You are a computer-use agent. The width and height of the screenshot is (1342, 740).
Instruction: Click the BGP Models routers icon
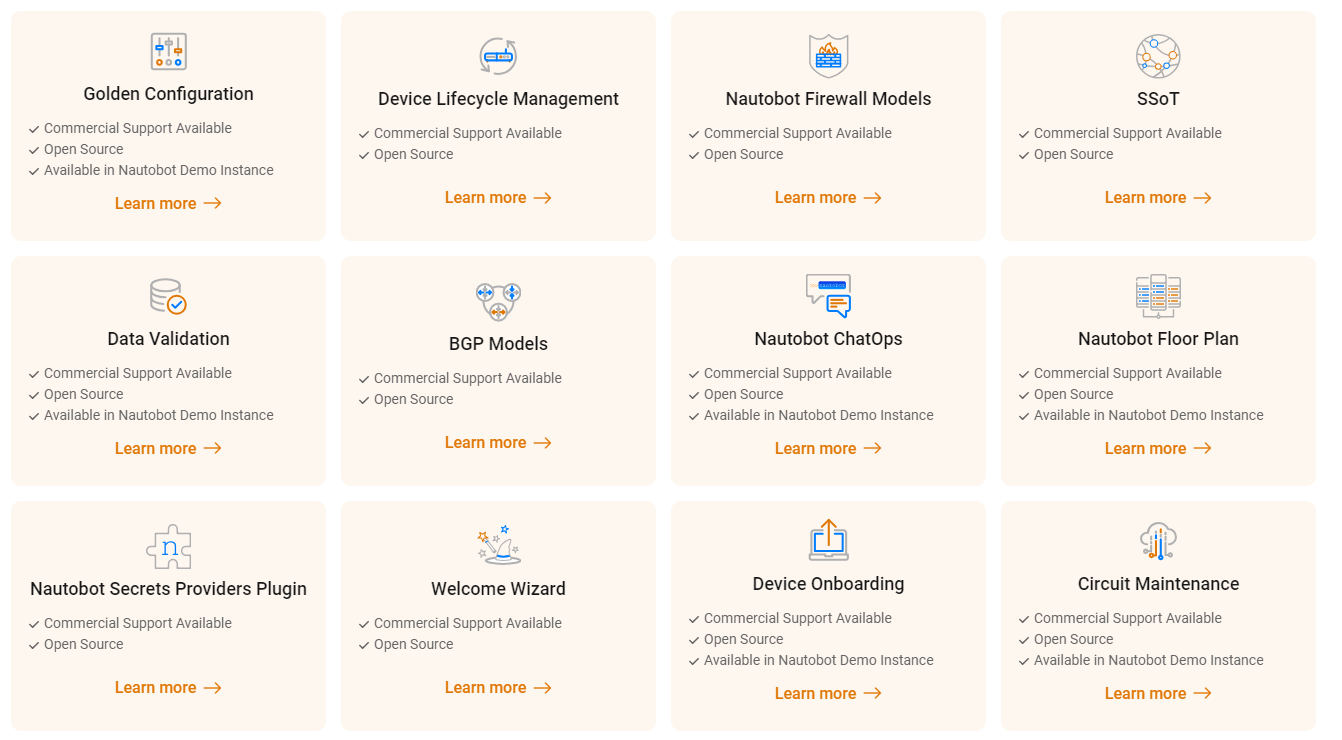click(498, 300)
